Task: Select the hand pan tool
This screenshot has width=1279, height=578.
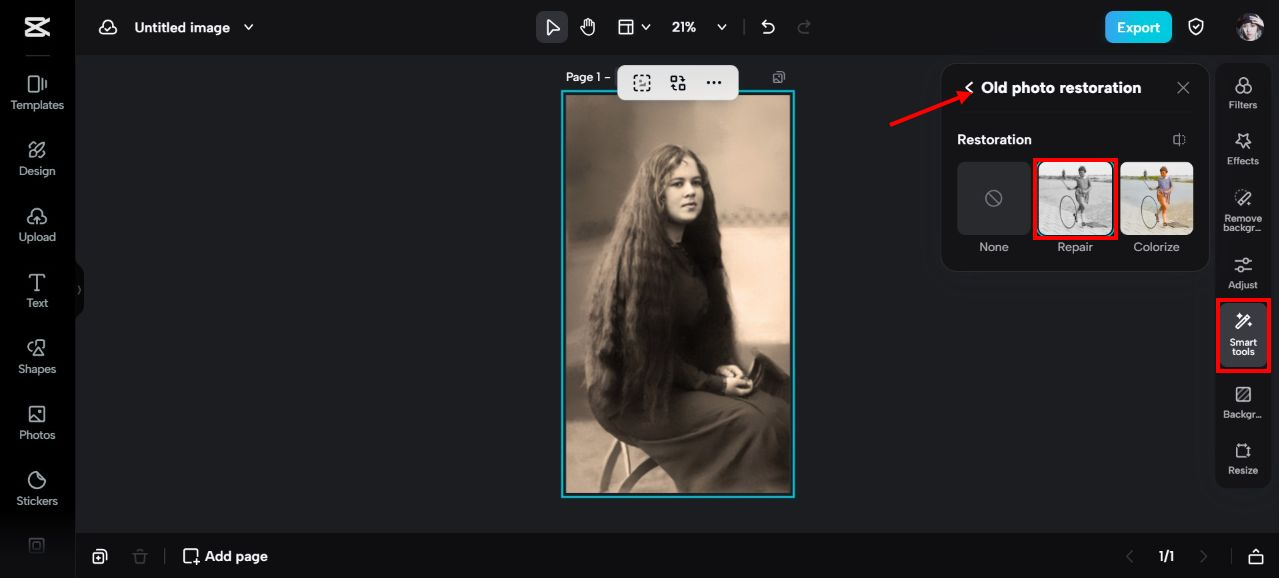Action: [x=588, y=28]
